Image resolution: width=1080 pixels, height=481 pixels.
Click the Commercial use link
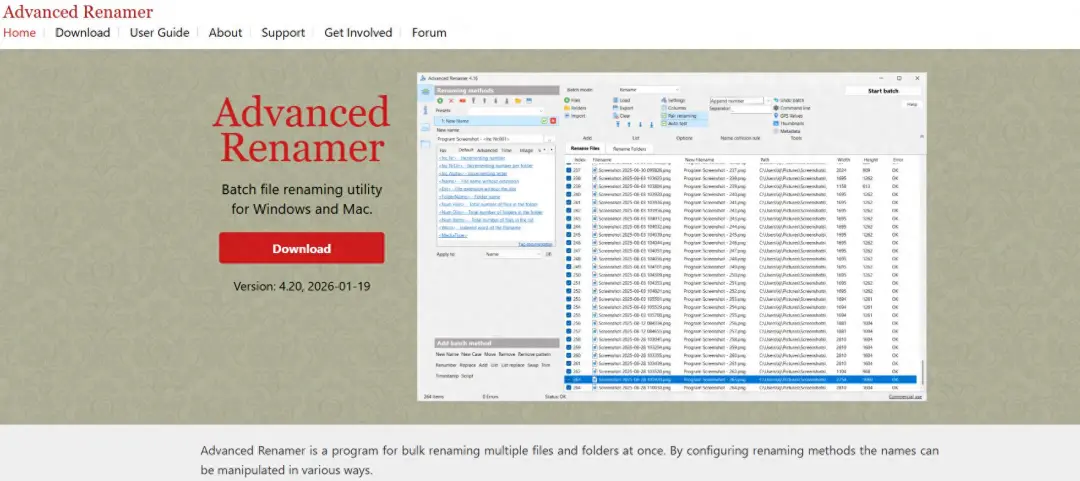point(906,397)
